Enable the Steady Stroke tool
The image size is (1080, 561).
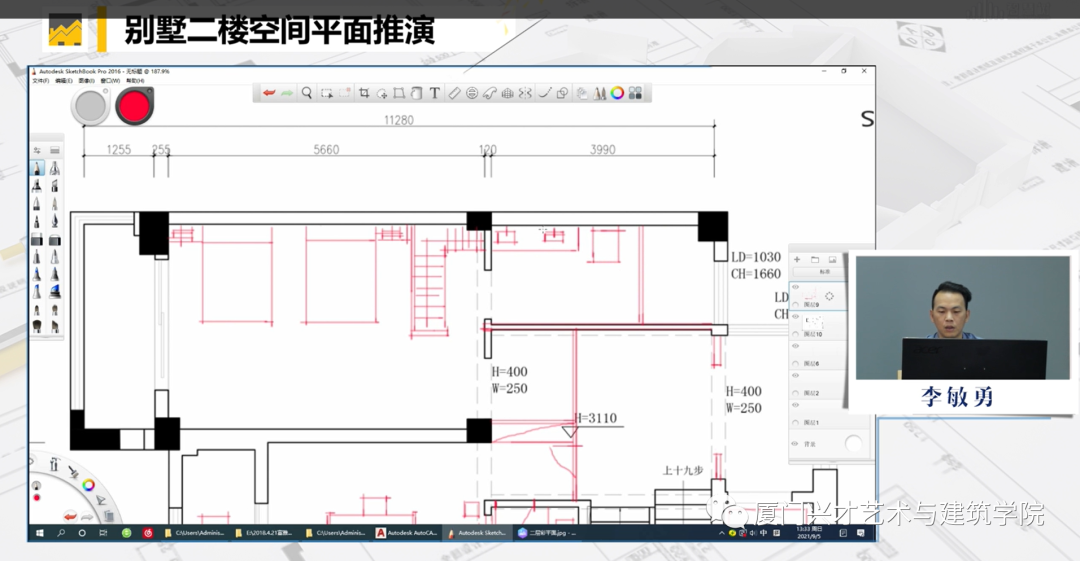544,93
